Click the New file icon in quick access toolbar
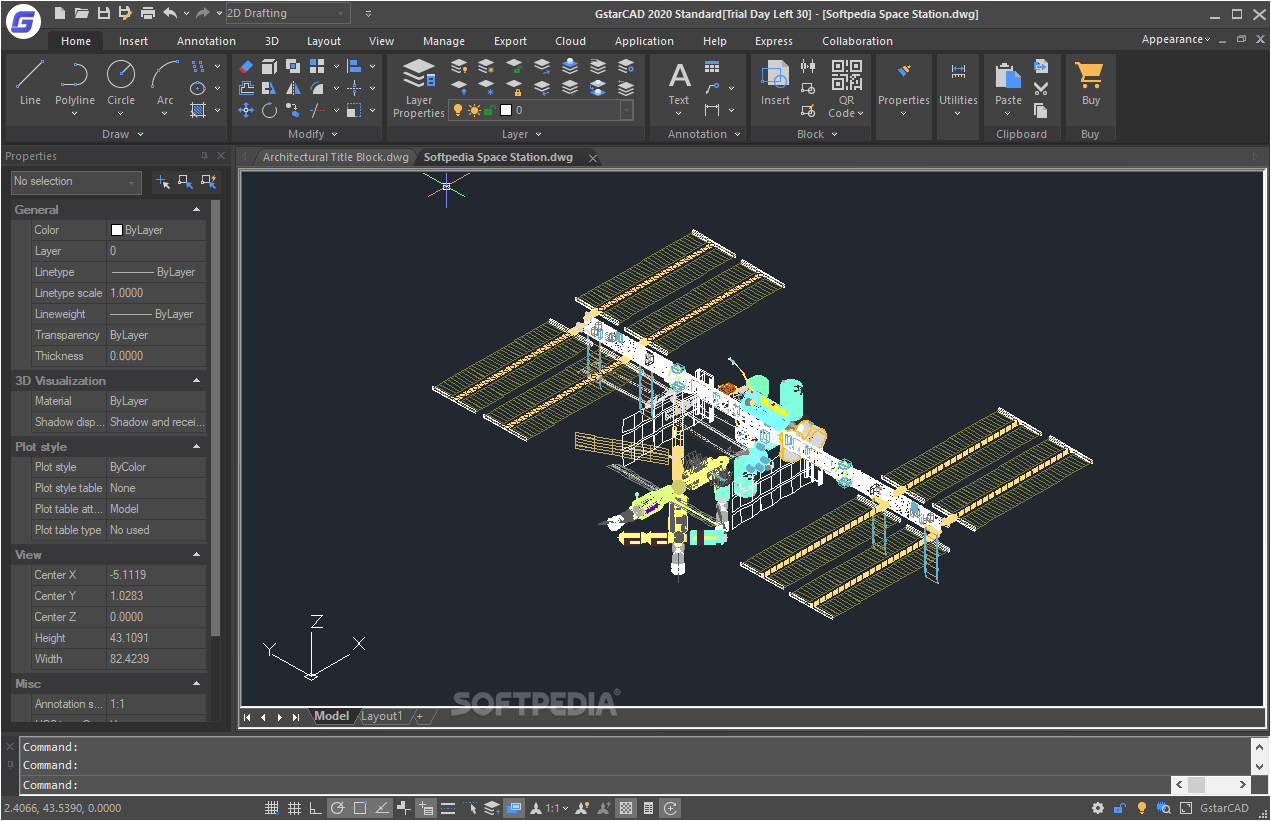Screen dimensions: 1271x821 point(60,13)
